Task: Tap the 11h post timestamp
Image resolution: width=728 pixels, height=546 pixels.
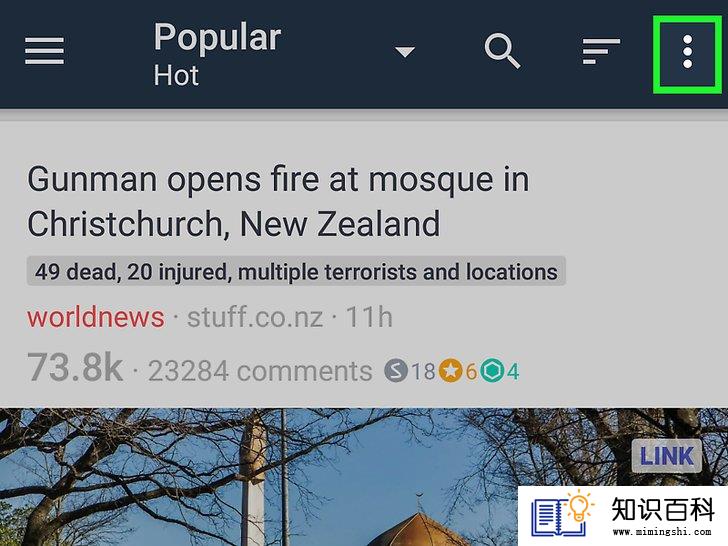Action: pyautogui.click(x=369, y=317)
